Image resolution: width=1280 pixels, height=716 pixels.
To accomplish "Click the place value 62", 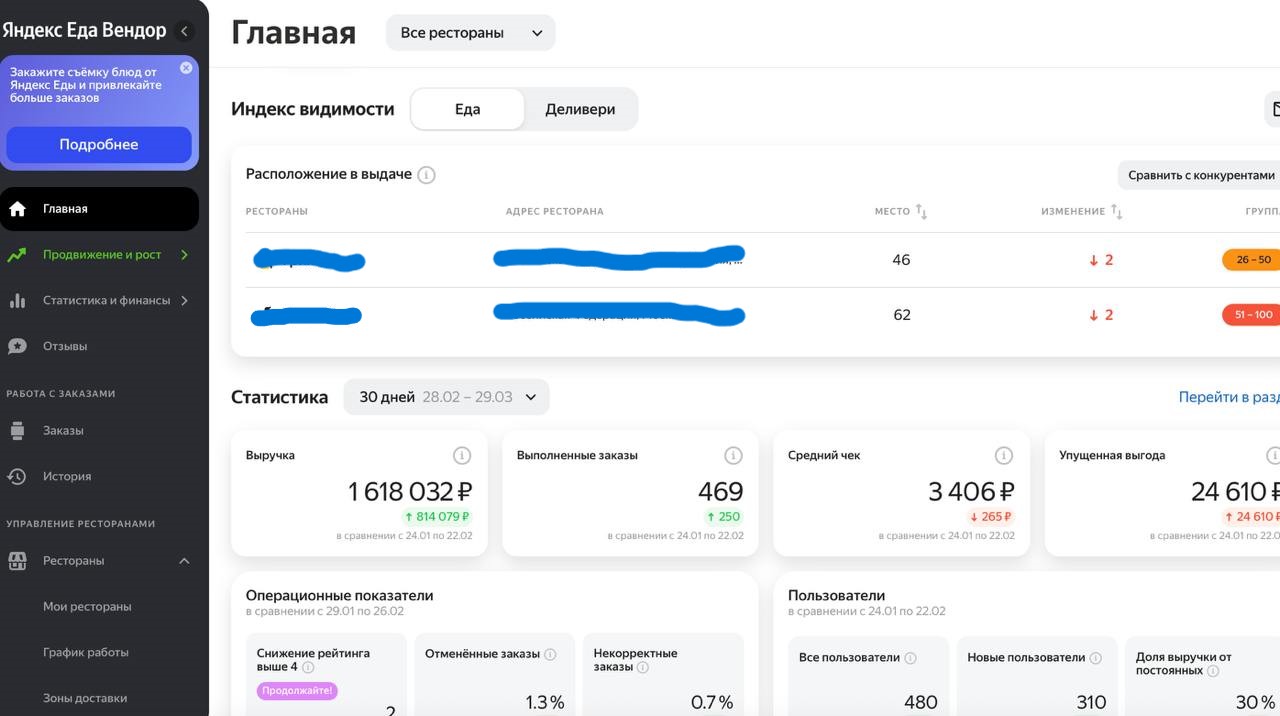I will 901,315.
